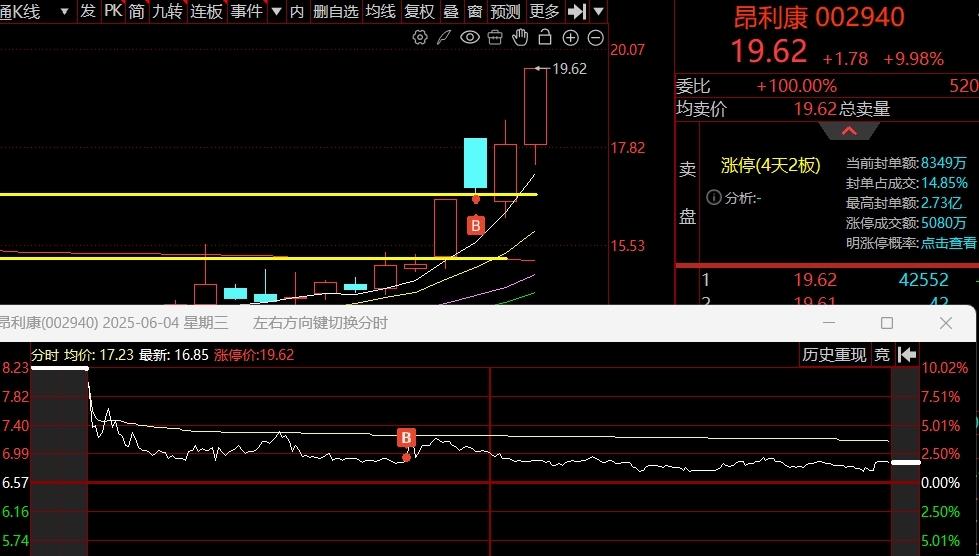
Task: Click the jump-to-start arrow in intraday window
Action: 907,354
